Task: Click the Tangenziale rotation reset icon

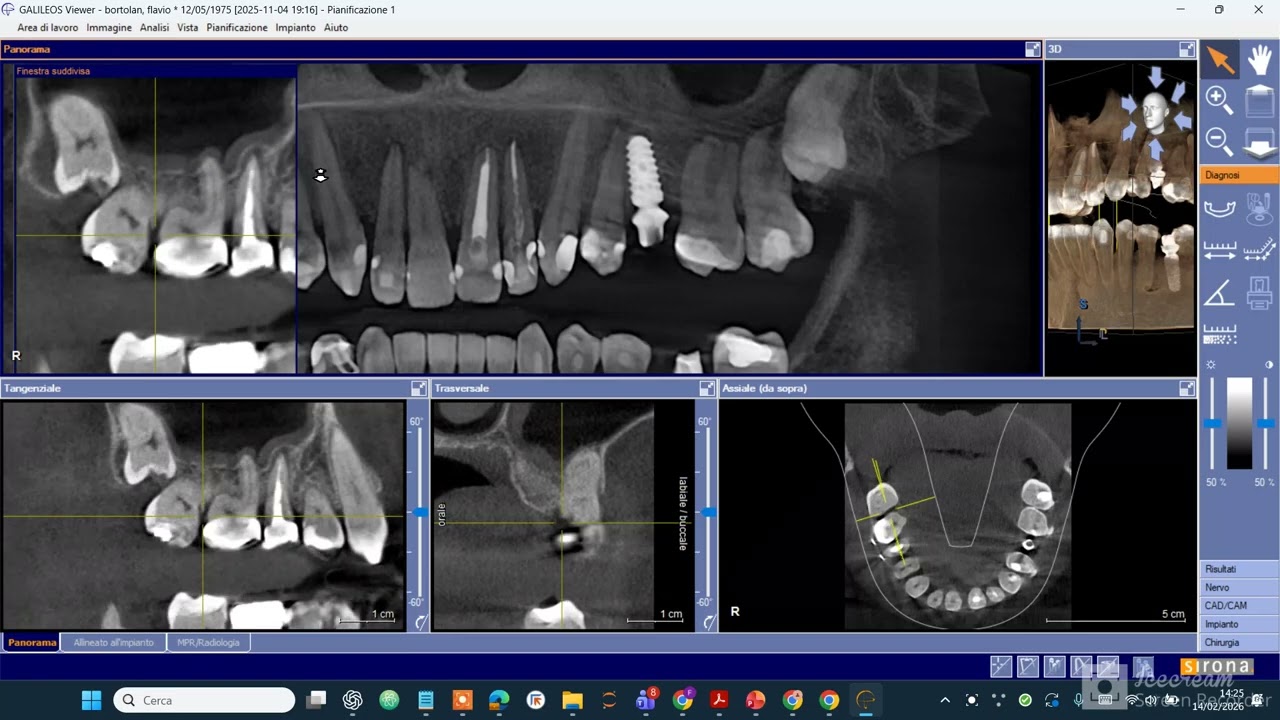Action: tap(420, 622)
